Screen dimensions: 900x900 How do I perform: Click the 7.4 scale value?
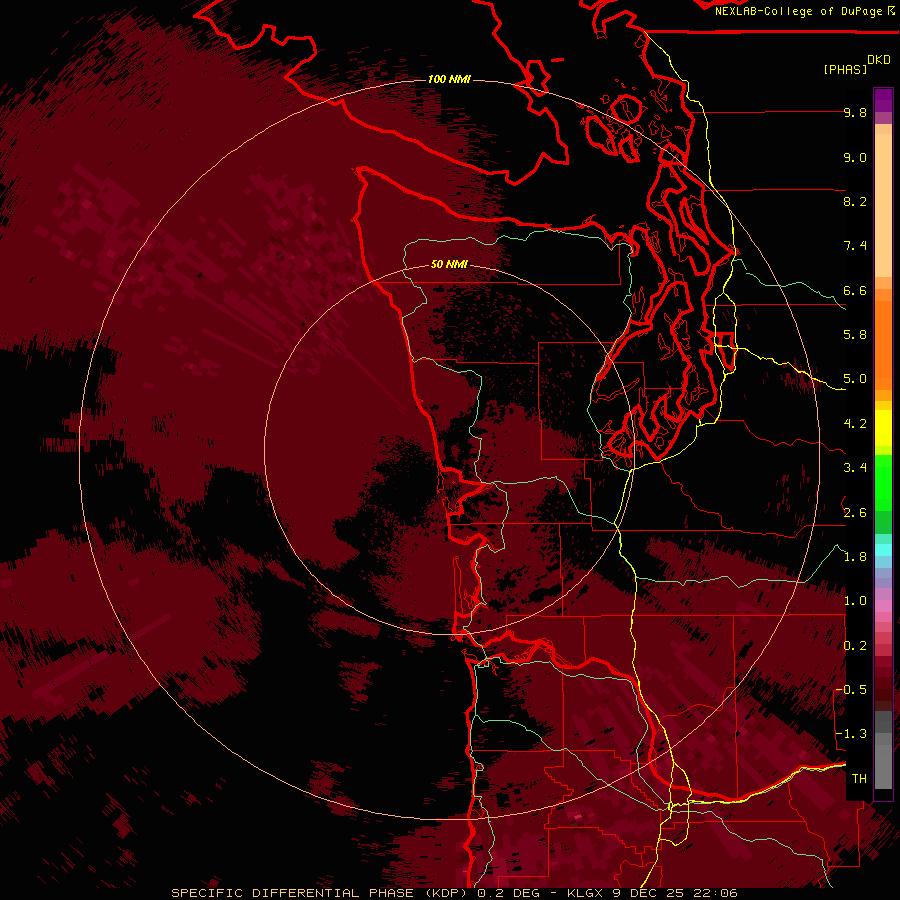(855, 246)
